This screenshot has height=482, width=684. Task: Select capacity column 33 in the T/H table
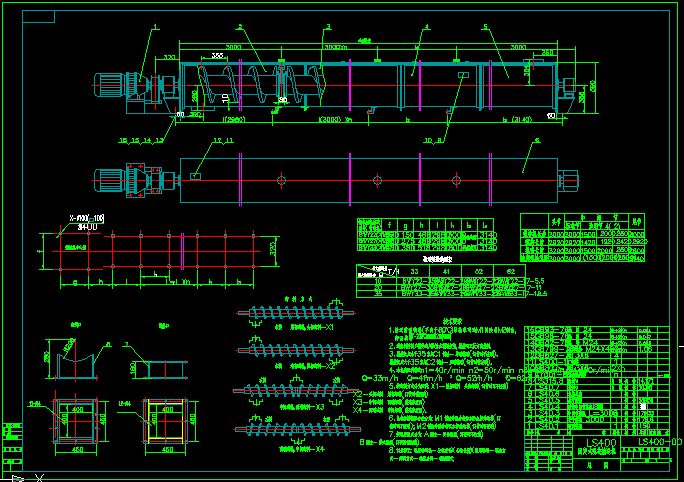pyautogui.click(x=414, y=271)
